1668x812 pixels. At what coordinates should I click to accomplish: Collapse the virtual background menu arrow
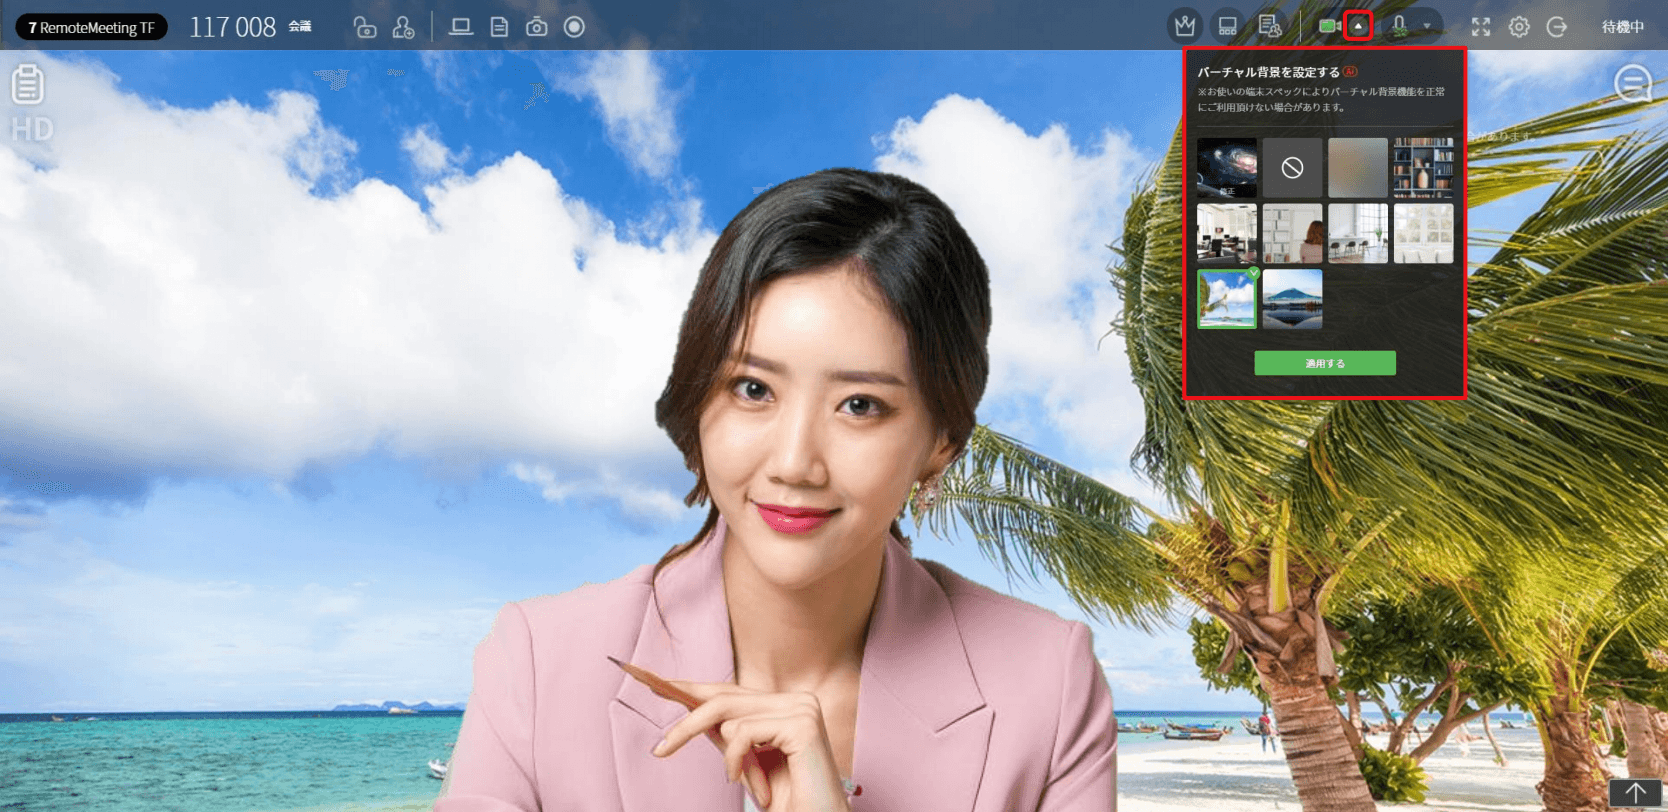[1358, 26]
